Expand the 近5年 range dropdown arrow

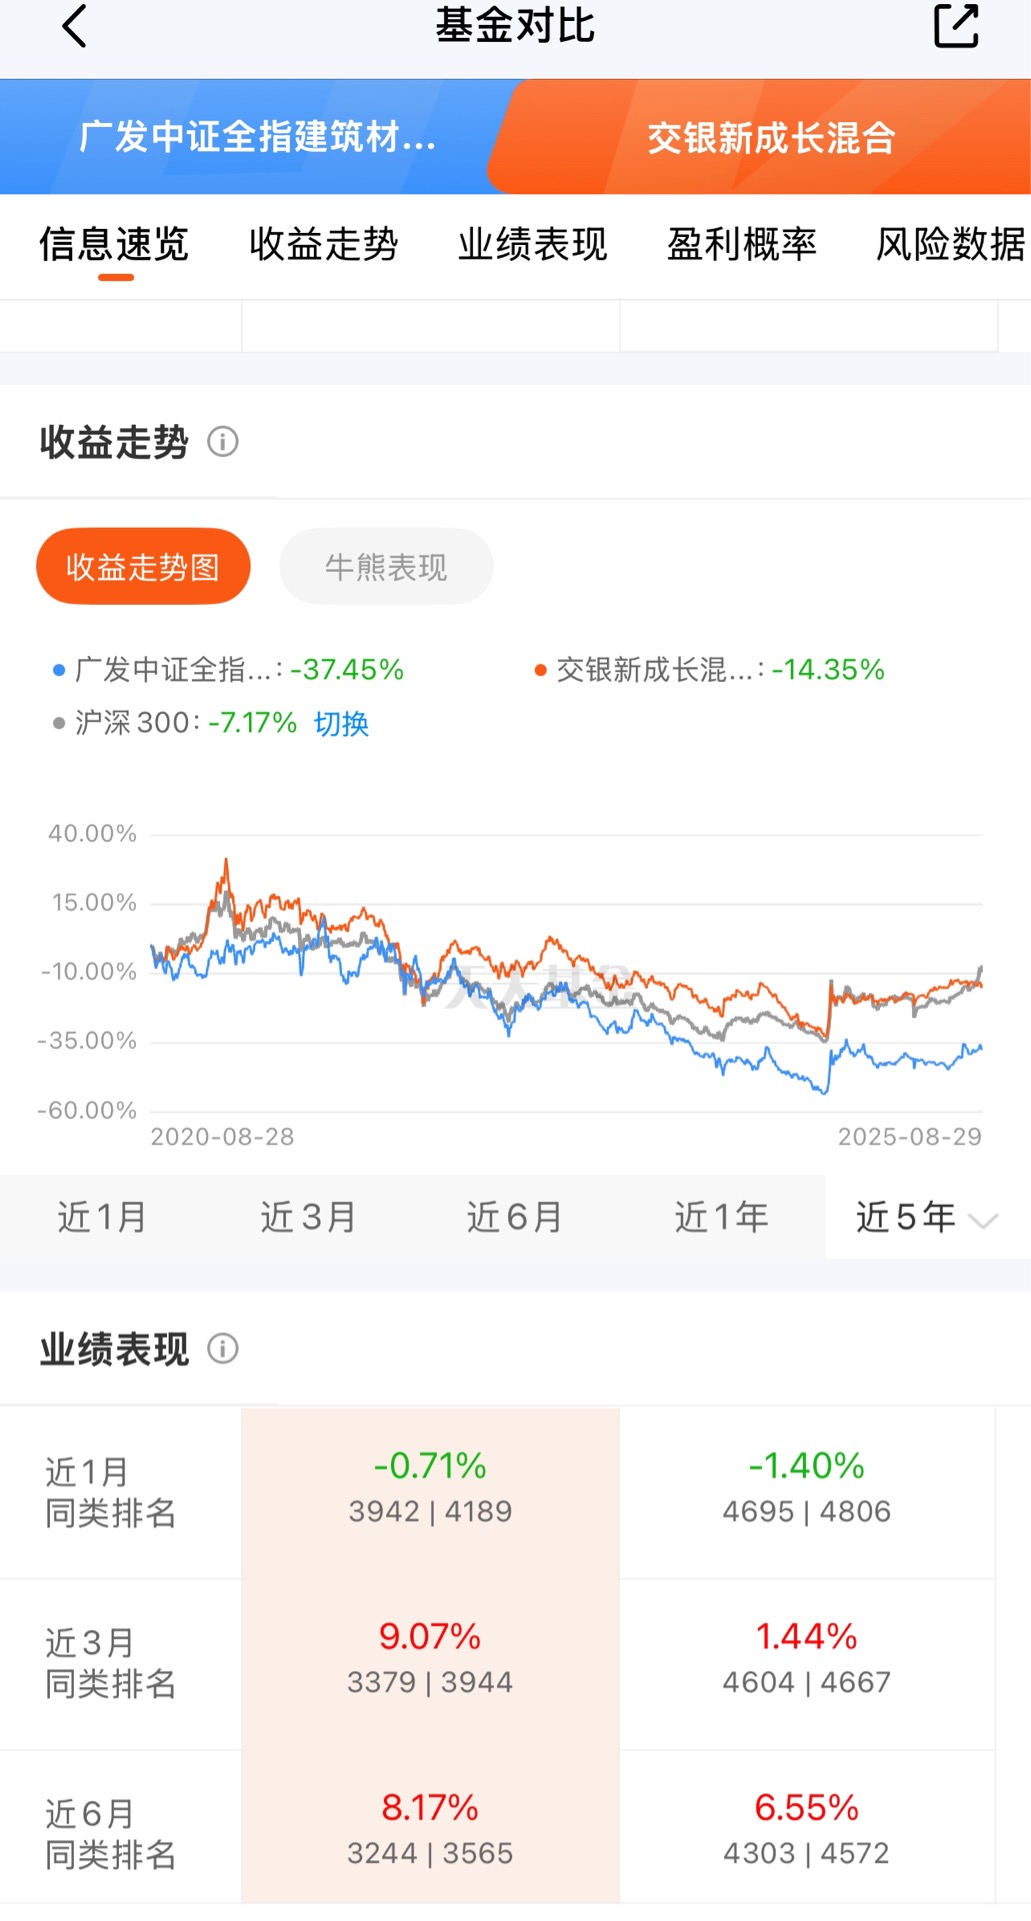(x=984, y=1221)
